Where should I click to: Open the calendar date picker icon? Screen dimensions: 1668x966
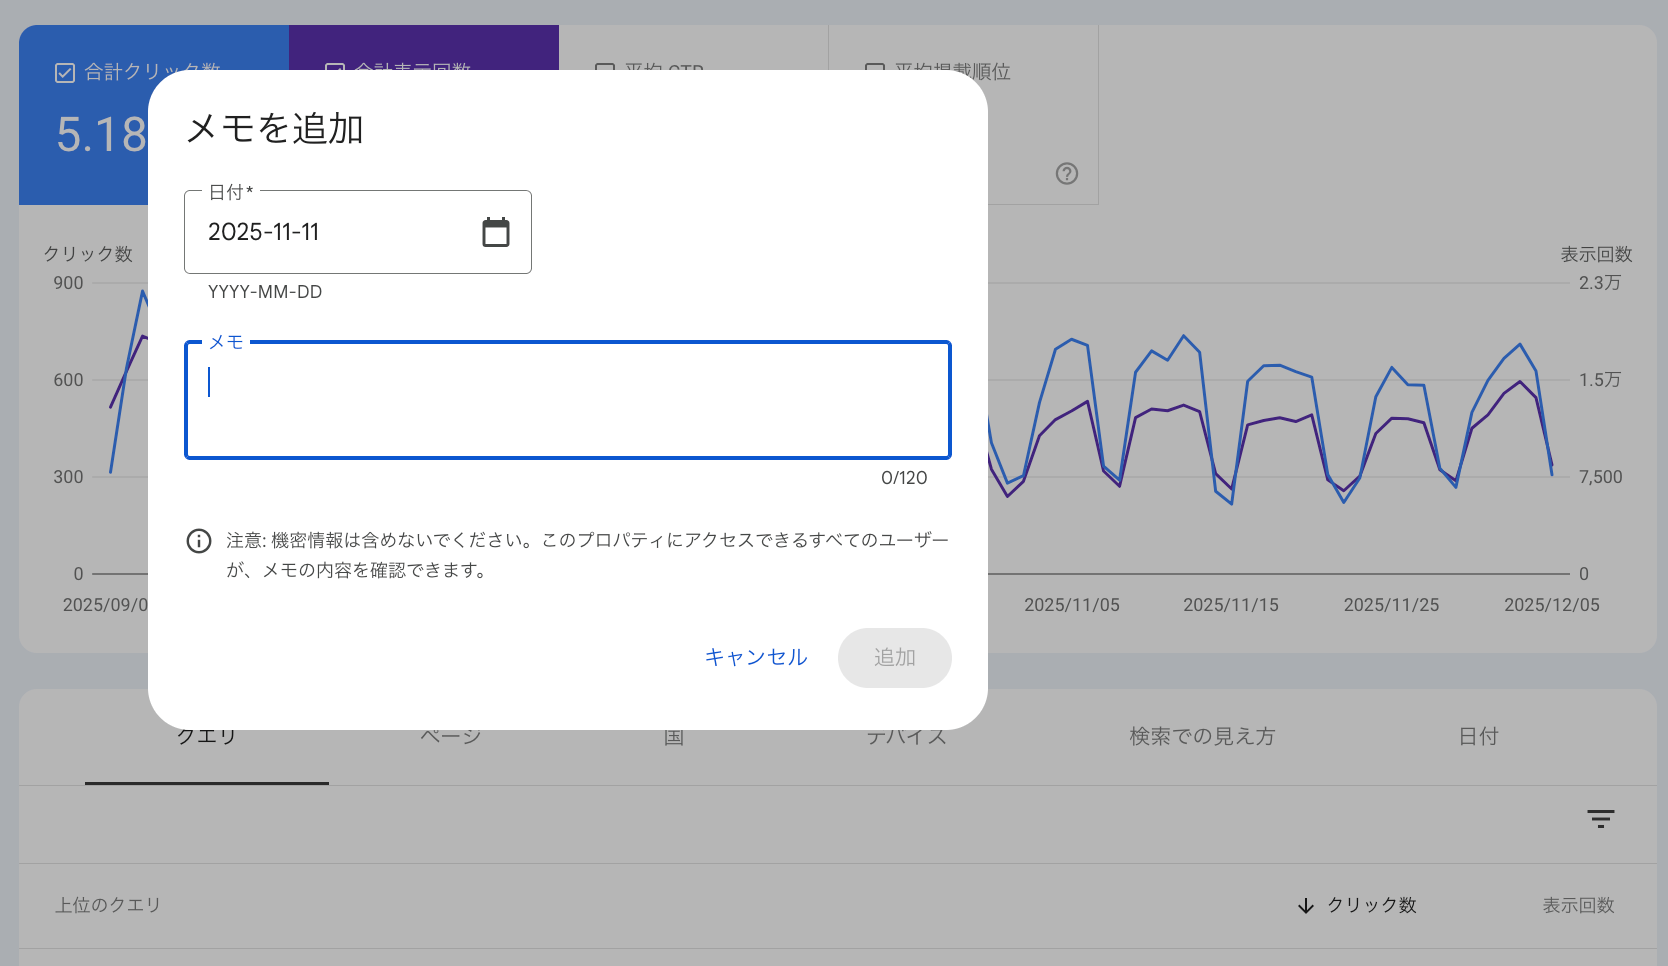[497, 231]
